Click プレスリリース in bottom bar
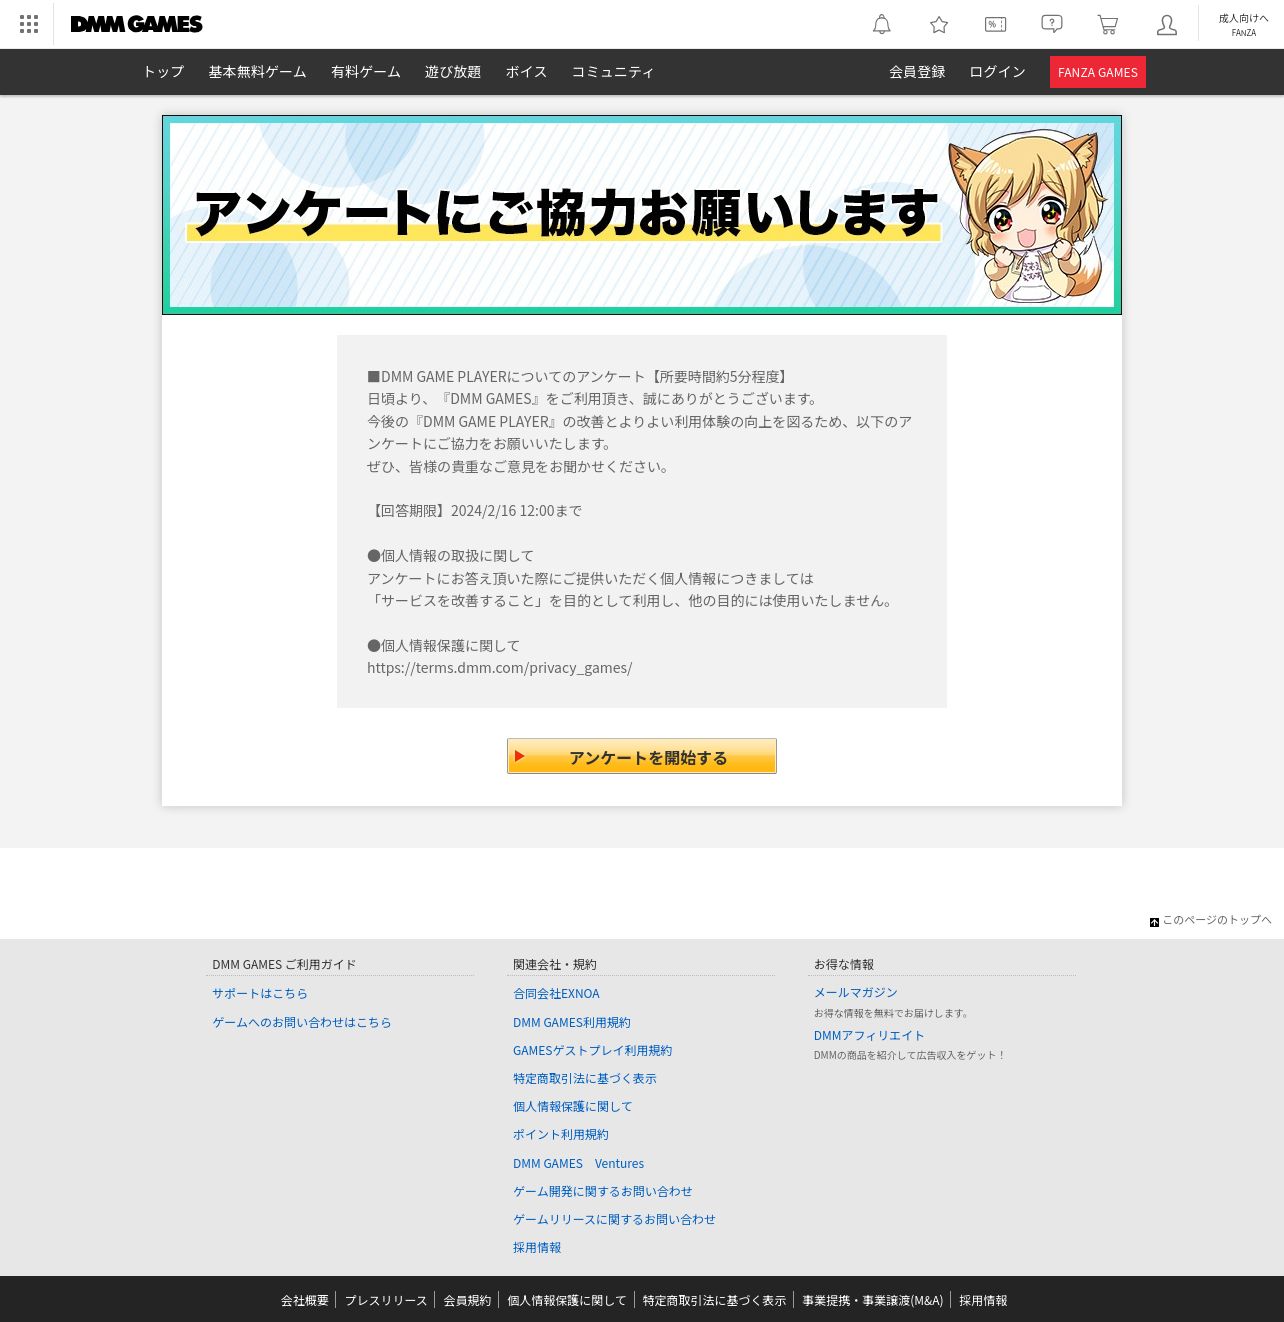 click(x=386, y=1301)
